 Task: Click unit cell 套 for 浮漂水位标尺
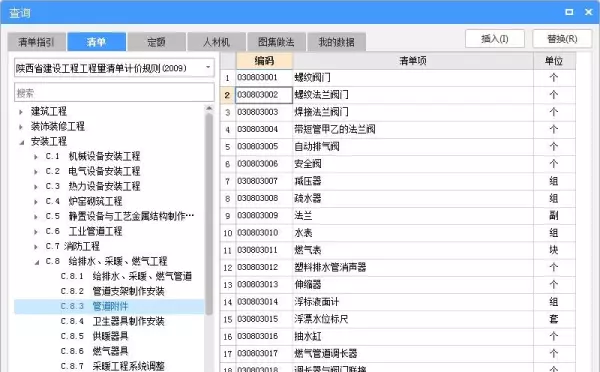[x=554, y=319]
